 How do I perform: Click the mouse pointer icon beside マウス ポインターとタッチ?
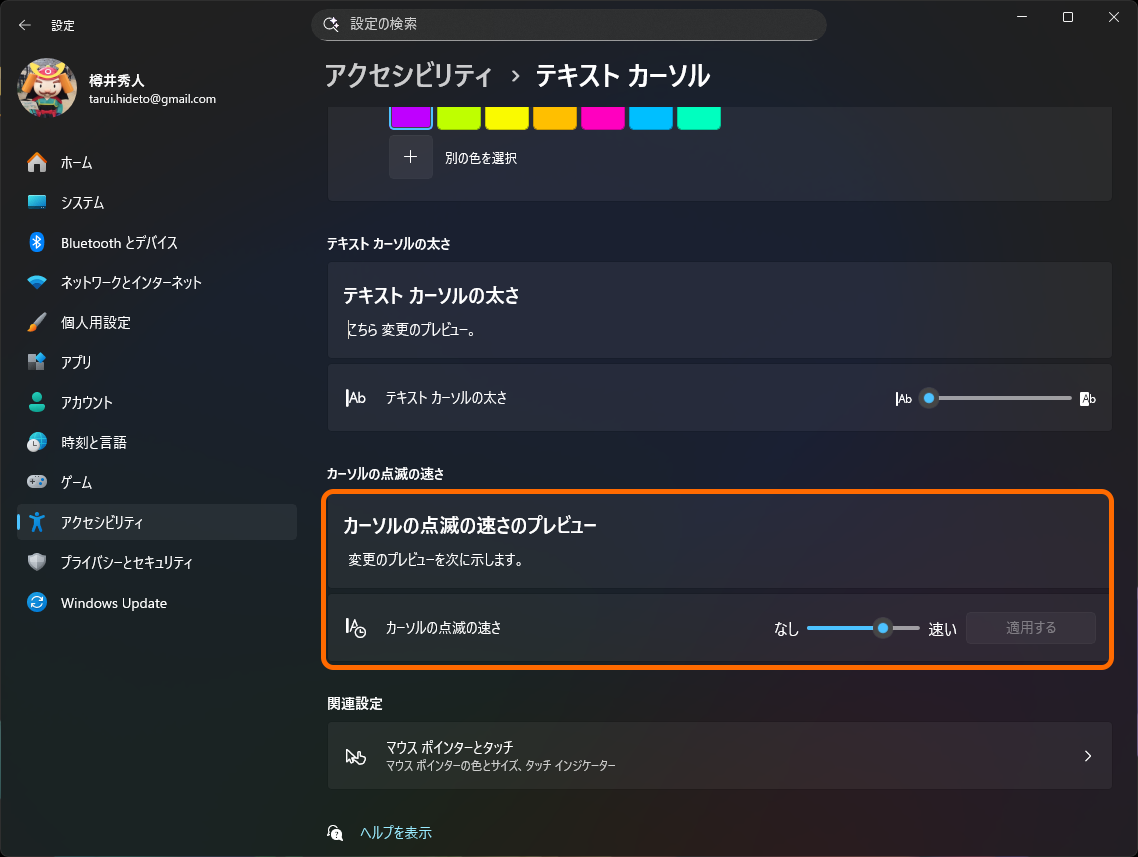(356, 756)
